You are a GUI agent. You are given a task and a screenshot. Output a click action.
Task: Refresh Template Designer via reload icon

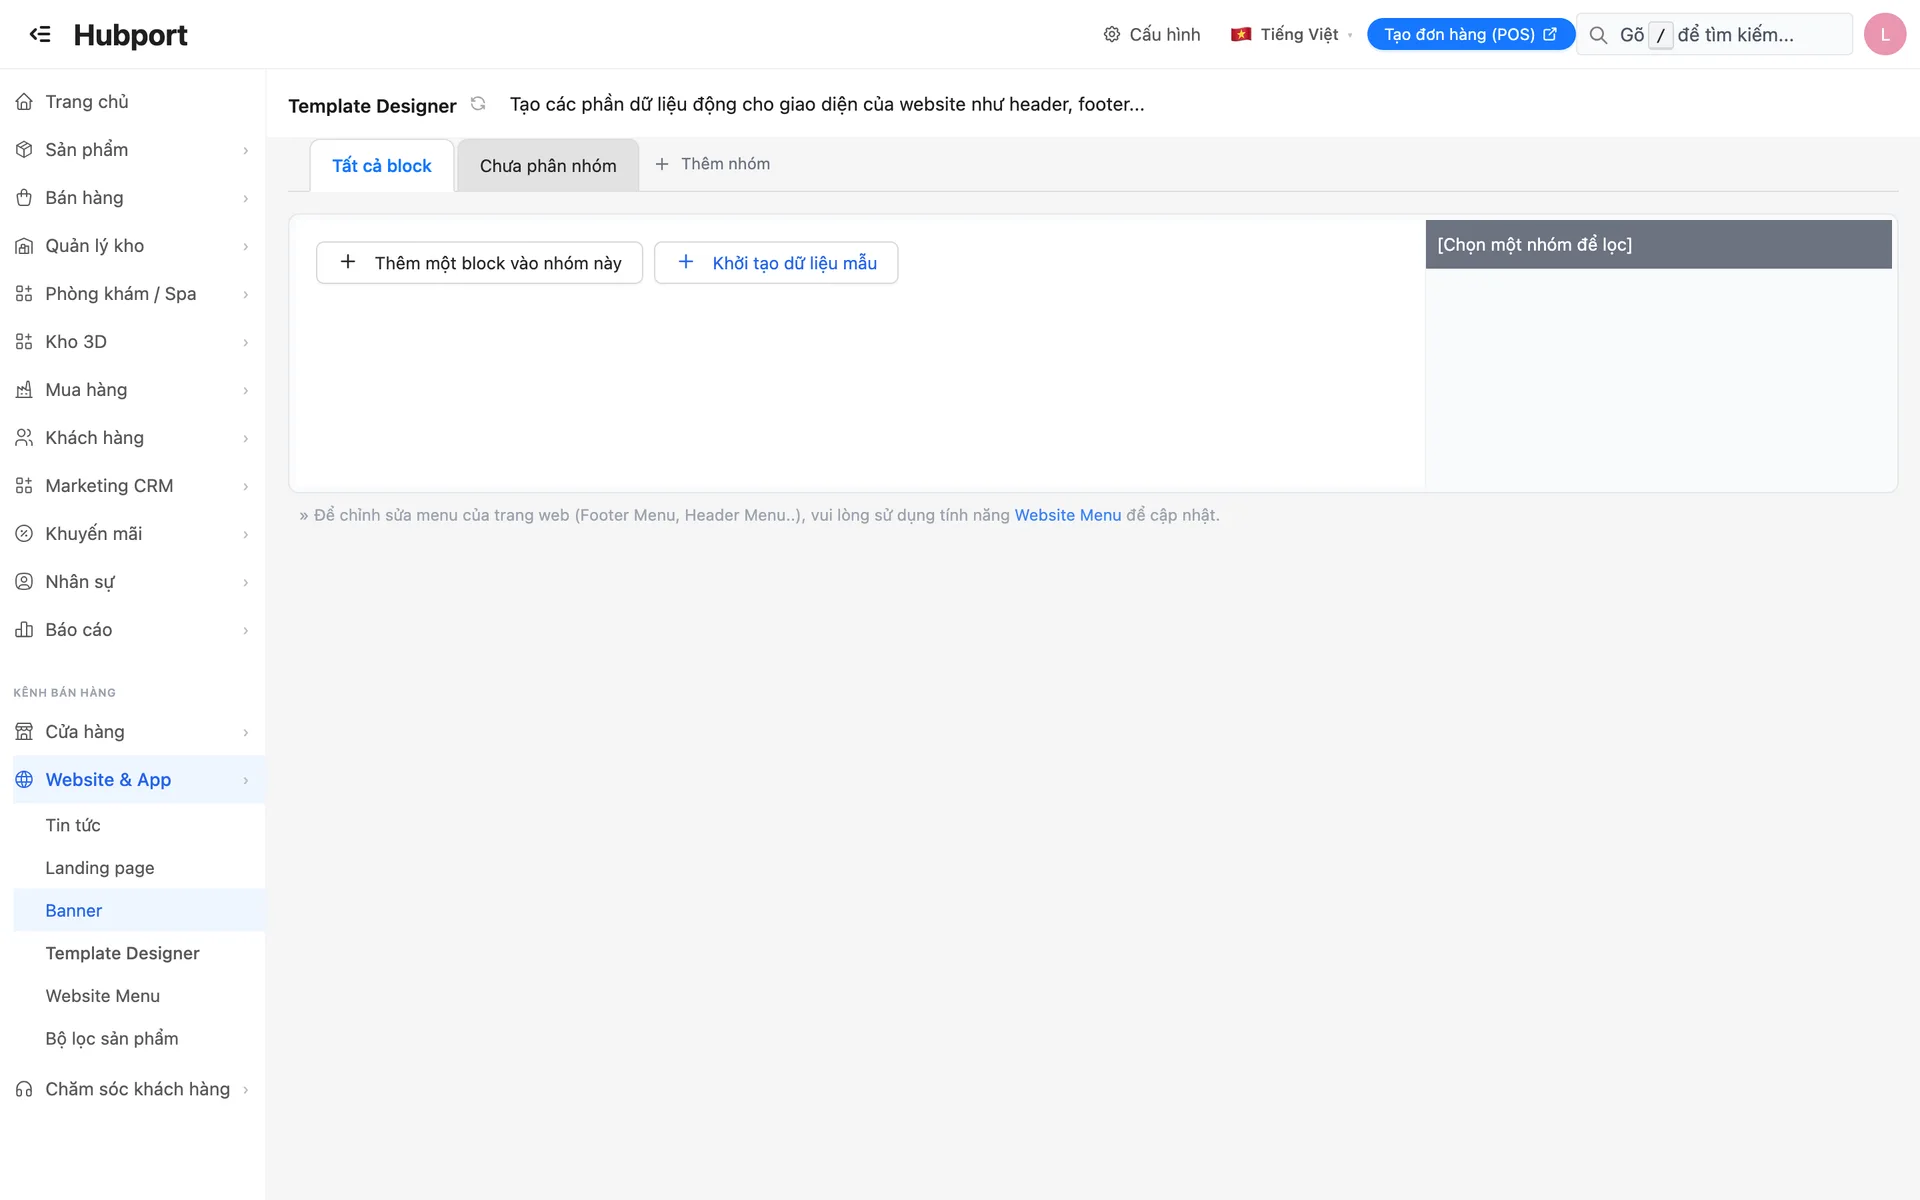click(x=478, y=103)
